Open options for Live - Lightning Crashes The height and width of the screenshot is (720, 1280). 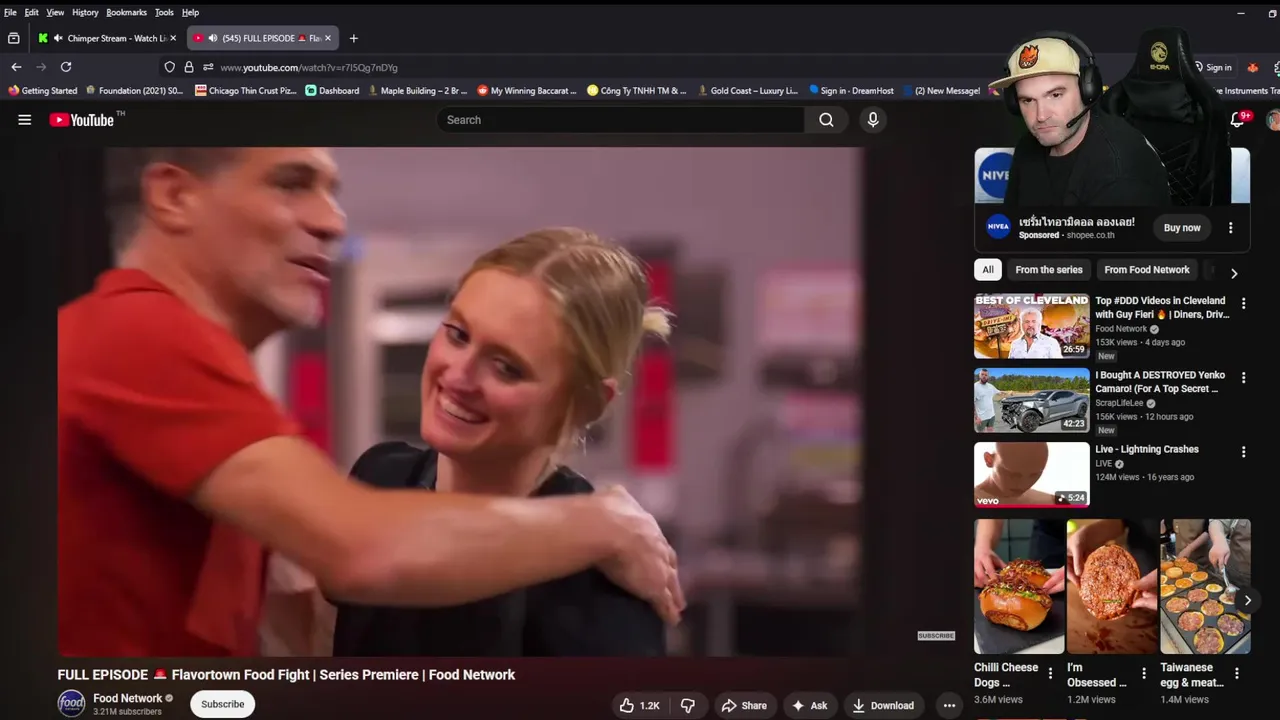click(1244, 452)
